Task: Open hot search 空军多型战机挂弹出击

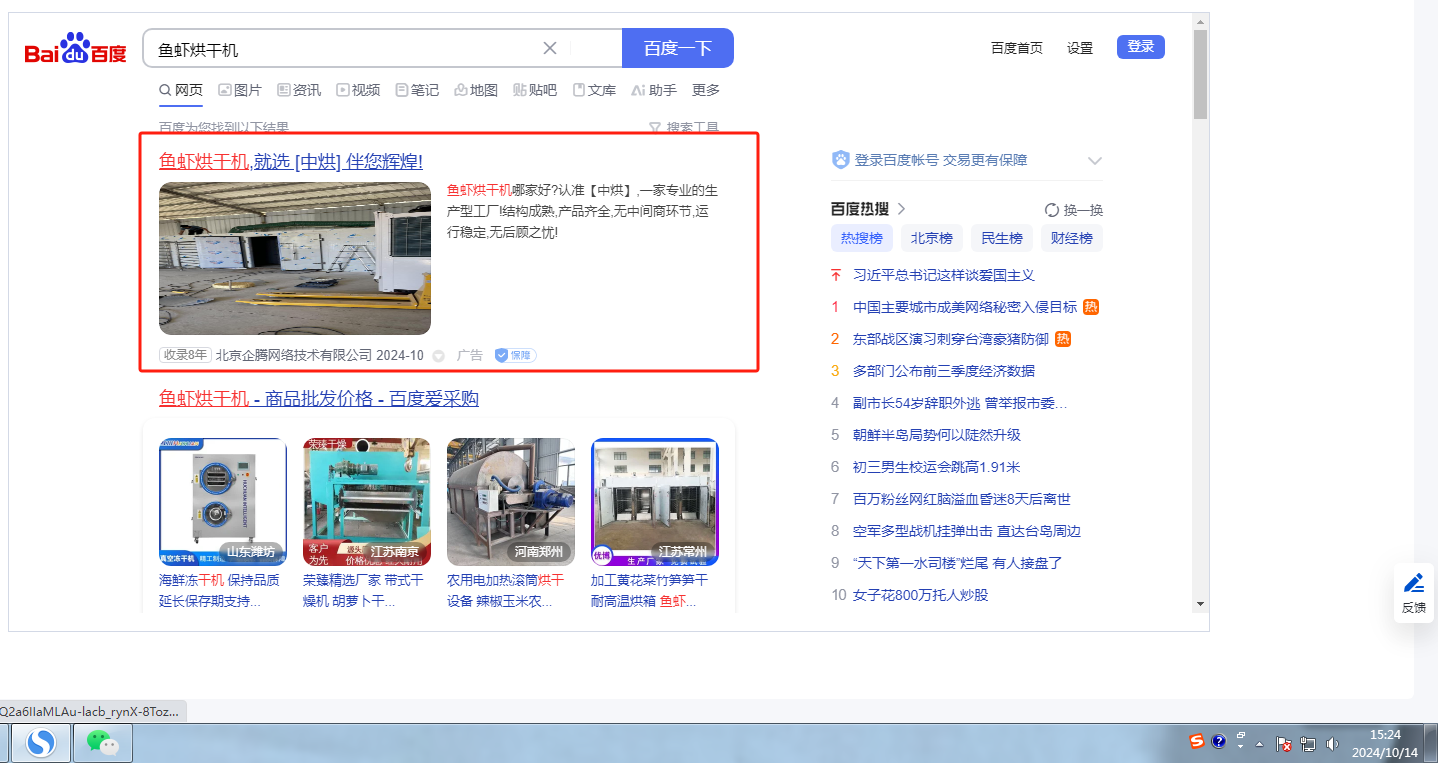Action: 967,531
